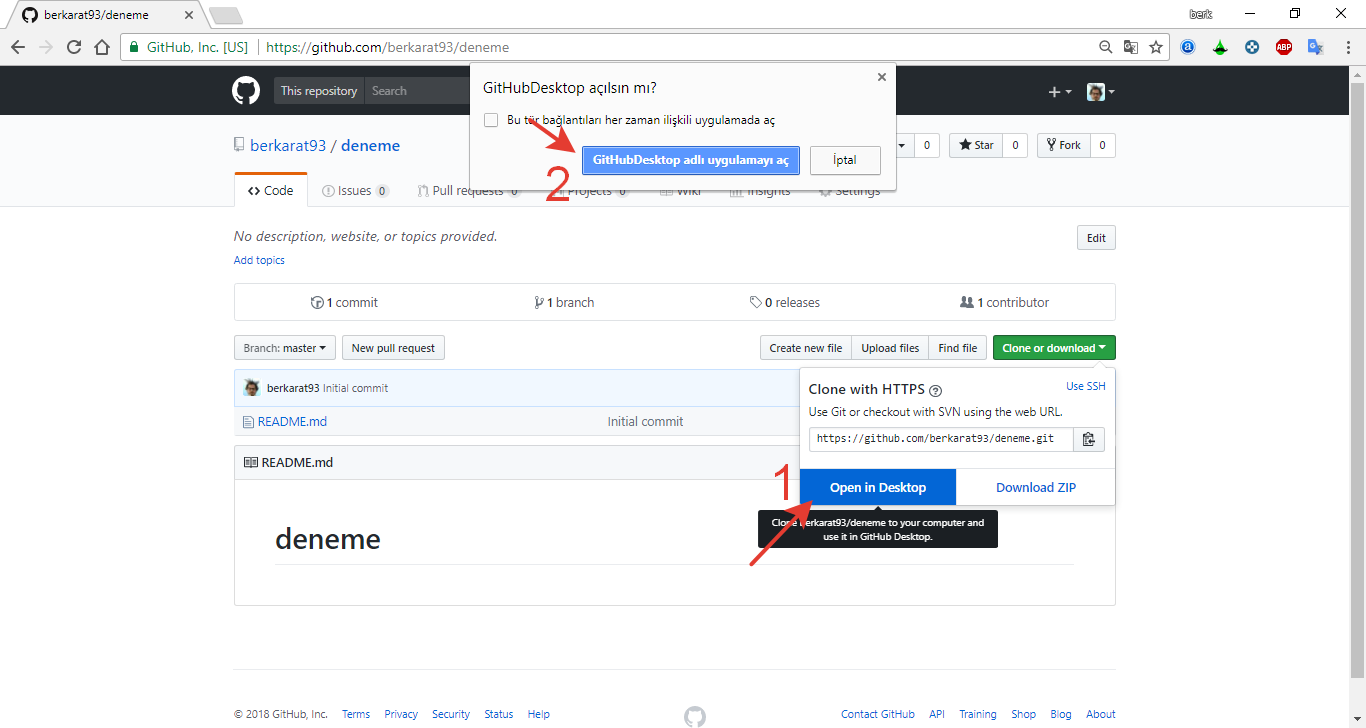Screen dimensions: 1366x728
Task: Open the Branch: master dropdown
Action: click(x=285, y=348)
